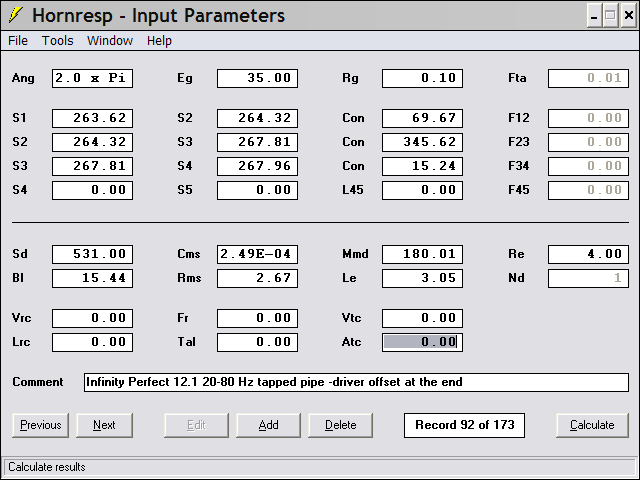Select the Re field with 4.00

[588, 254]
